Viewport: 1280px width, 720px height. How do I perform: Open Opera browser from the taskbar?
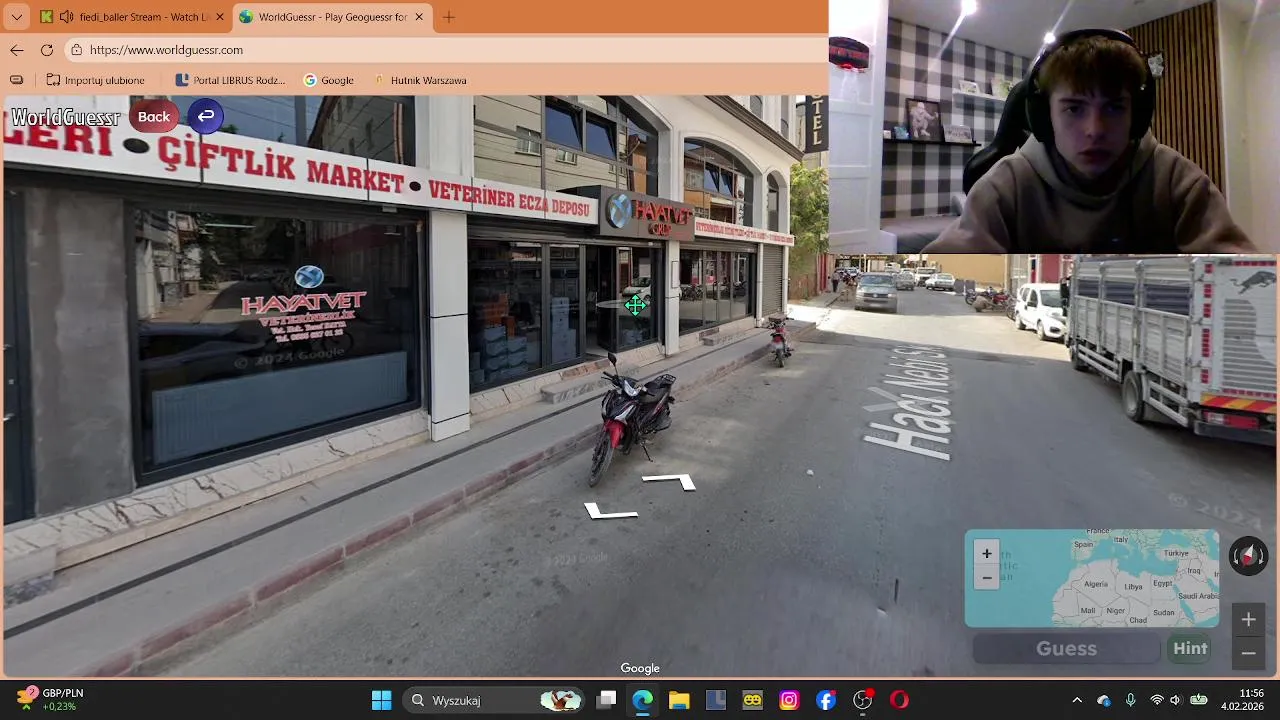[899, 700]
